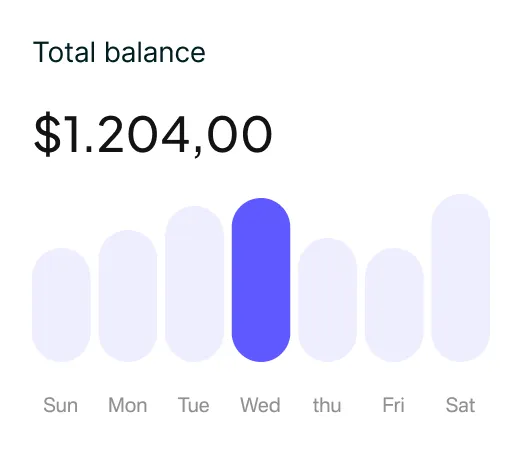Click the Total balance heading

119,52
